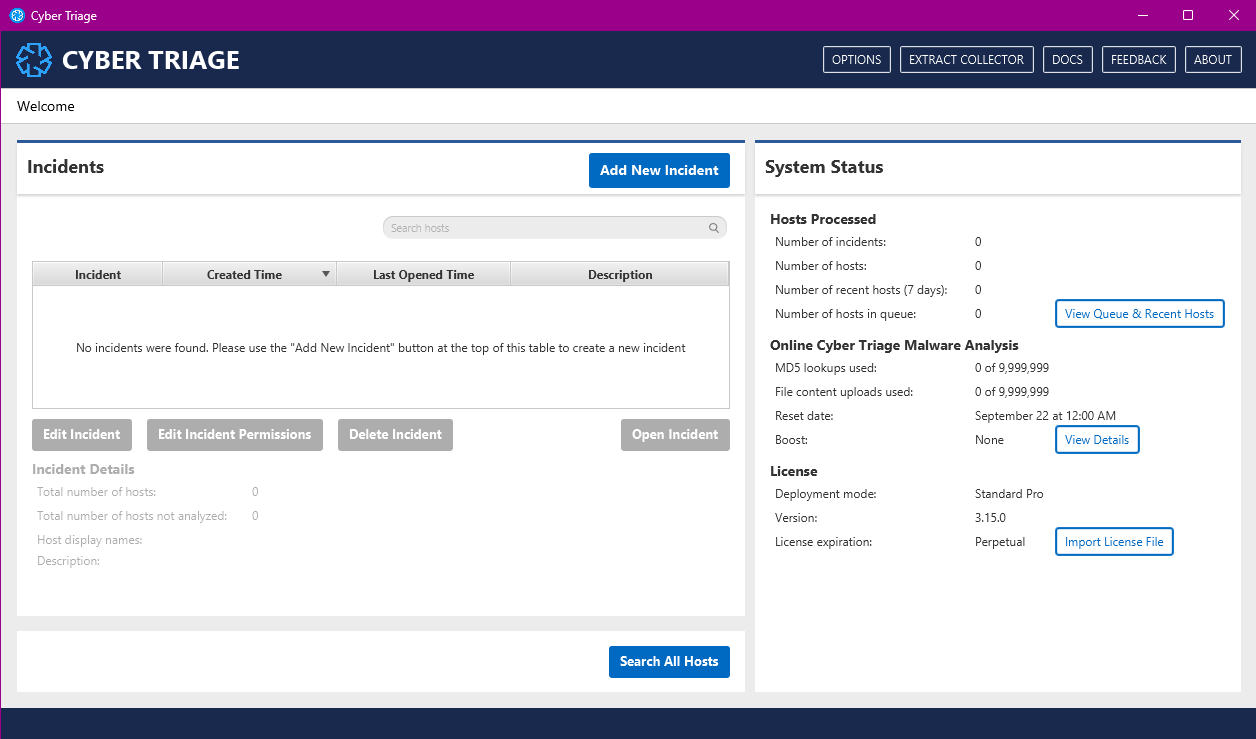1256x739 pixels.
Task: Click View Details for malware analysis
Action: [1097, 440]
